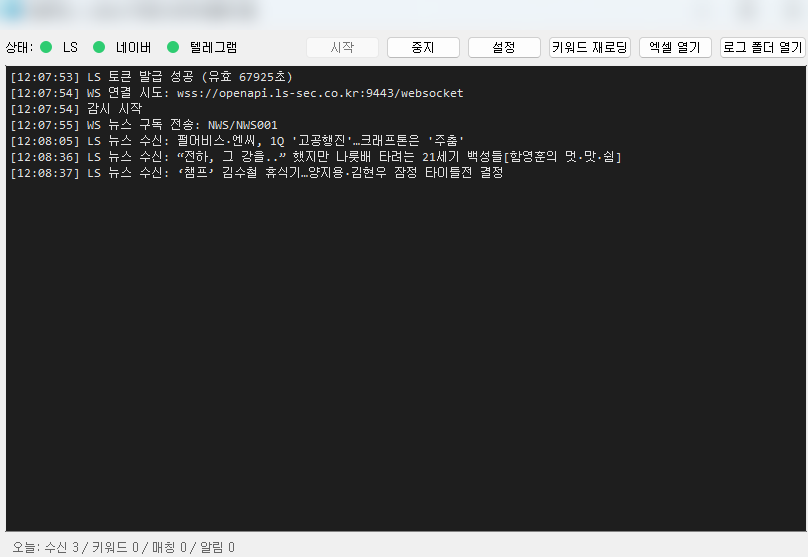
Task: Select the 'WS 뉴스 구독 전송' log line
Action: tap(144, 125)
